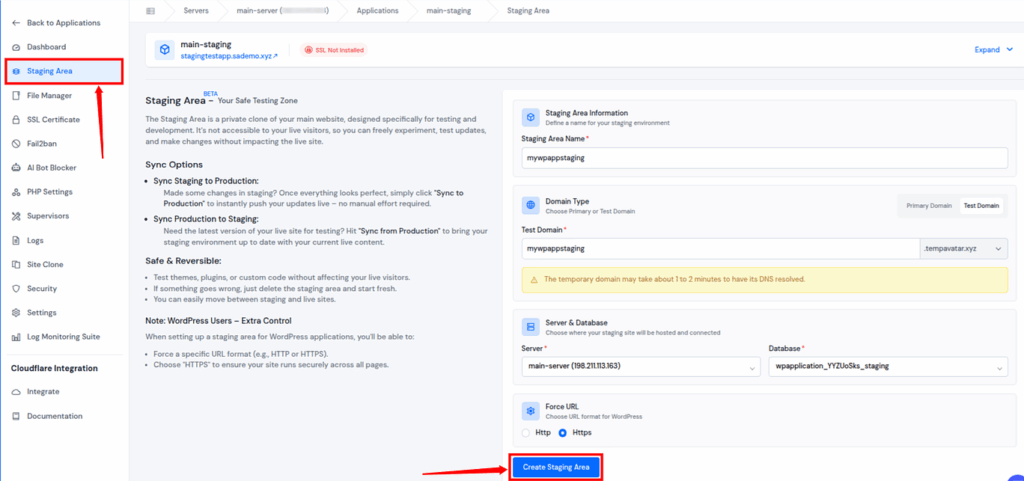1024x481 pixels.
Task: Open the Logs menu item
Action: [36, 240]
